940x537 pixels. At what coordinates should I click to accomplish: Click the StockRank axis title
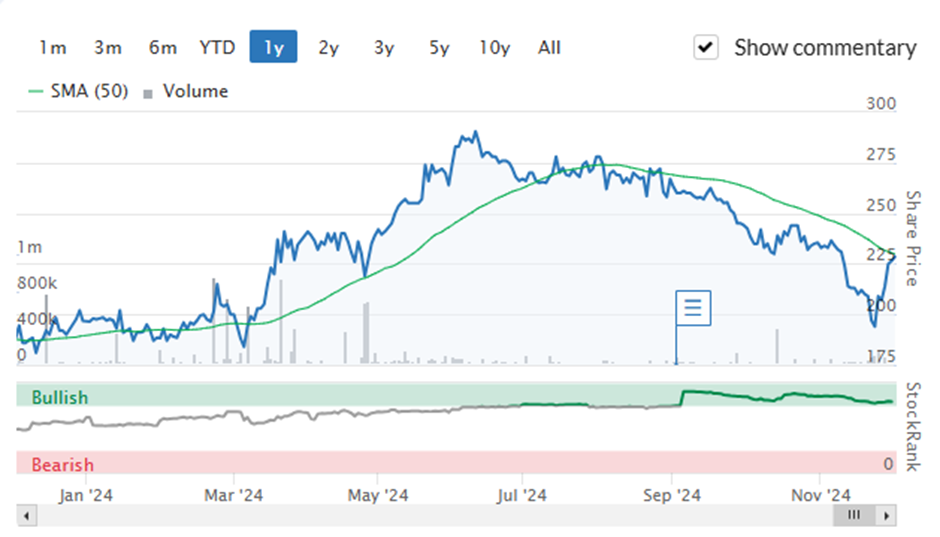(912, 427)
